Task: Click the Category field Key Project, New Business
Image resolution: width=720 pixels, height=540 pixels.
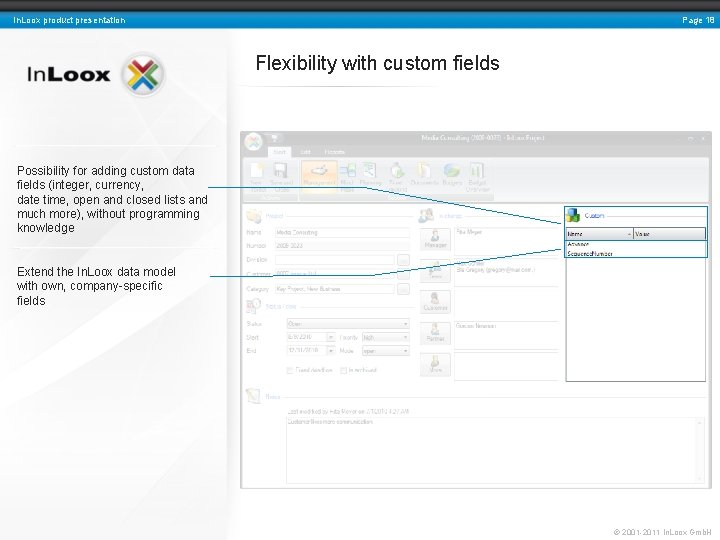Action: (x=334, y=289)
